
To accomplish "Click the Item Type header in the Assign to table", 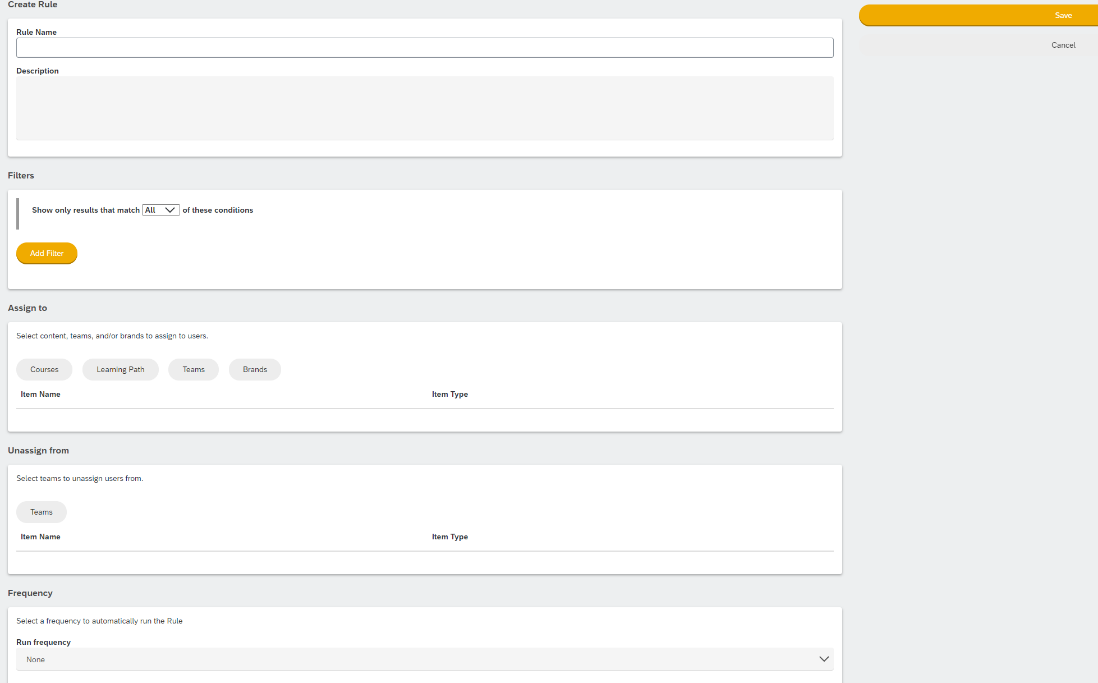I will click(450, 394).
